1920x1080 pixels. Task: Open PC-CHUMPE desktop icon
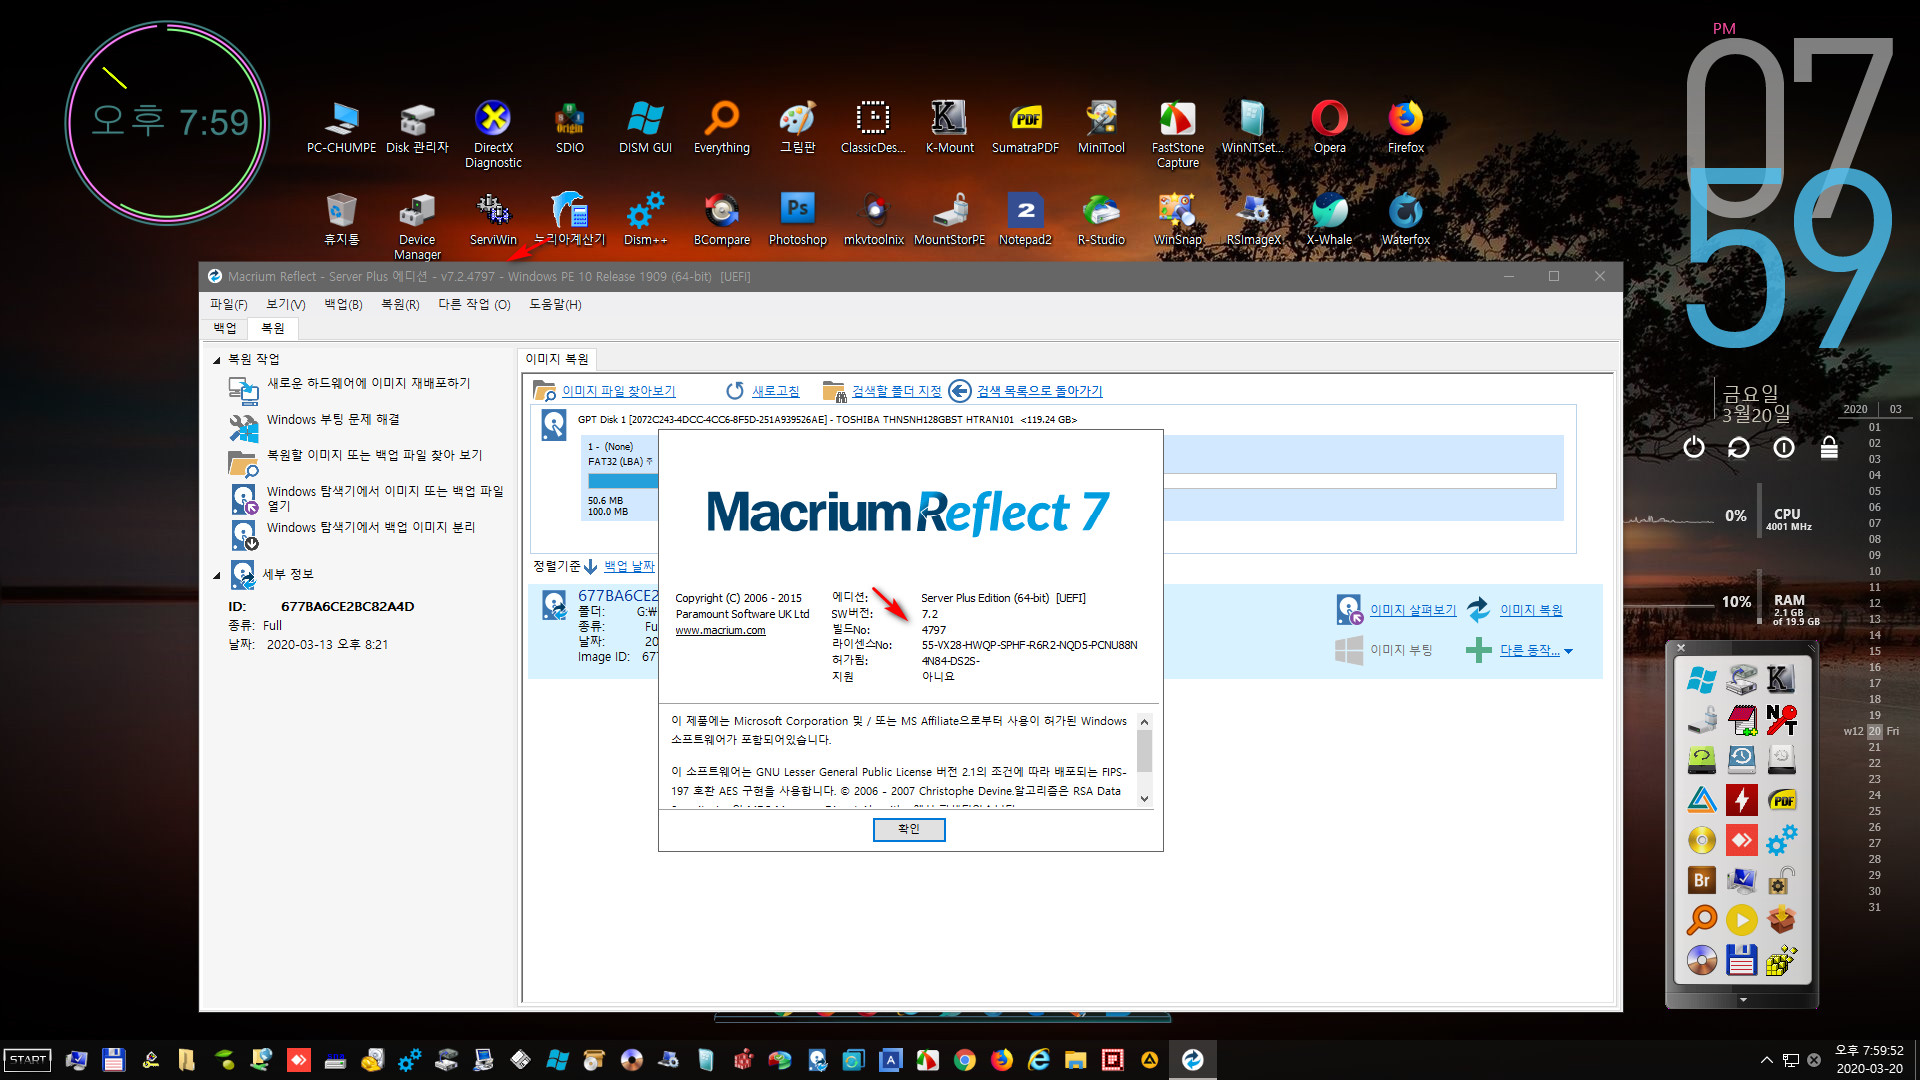(341, 128)
